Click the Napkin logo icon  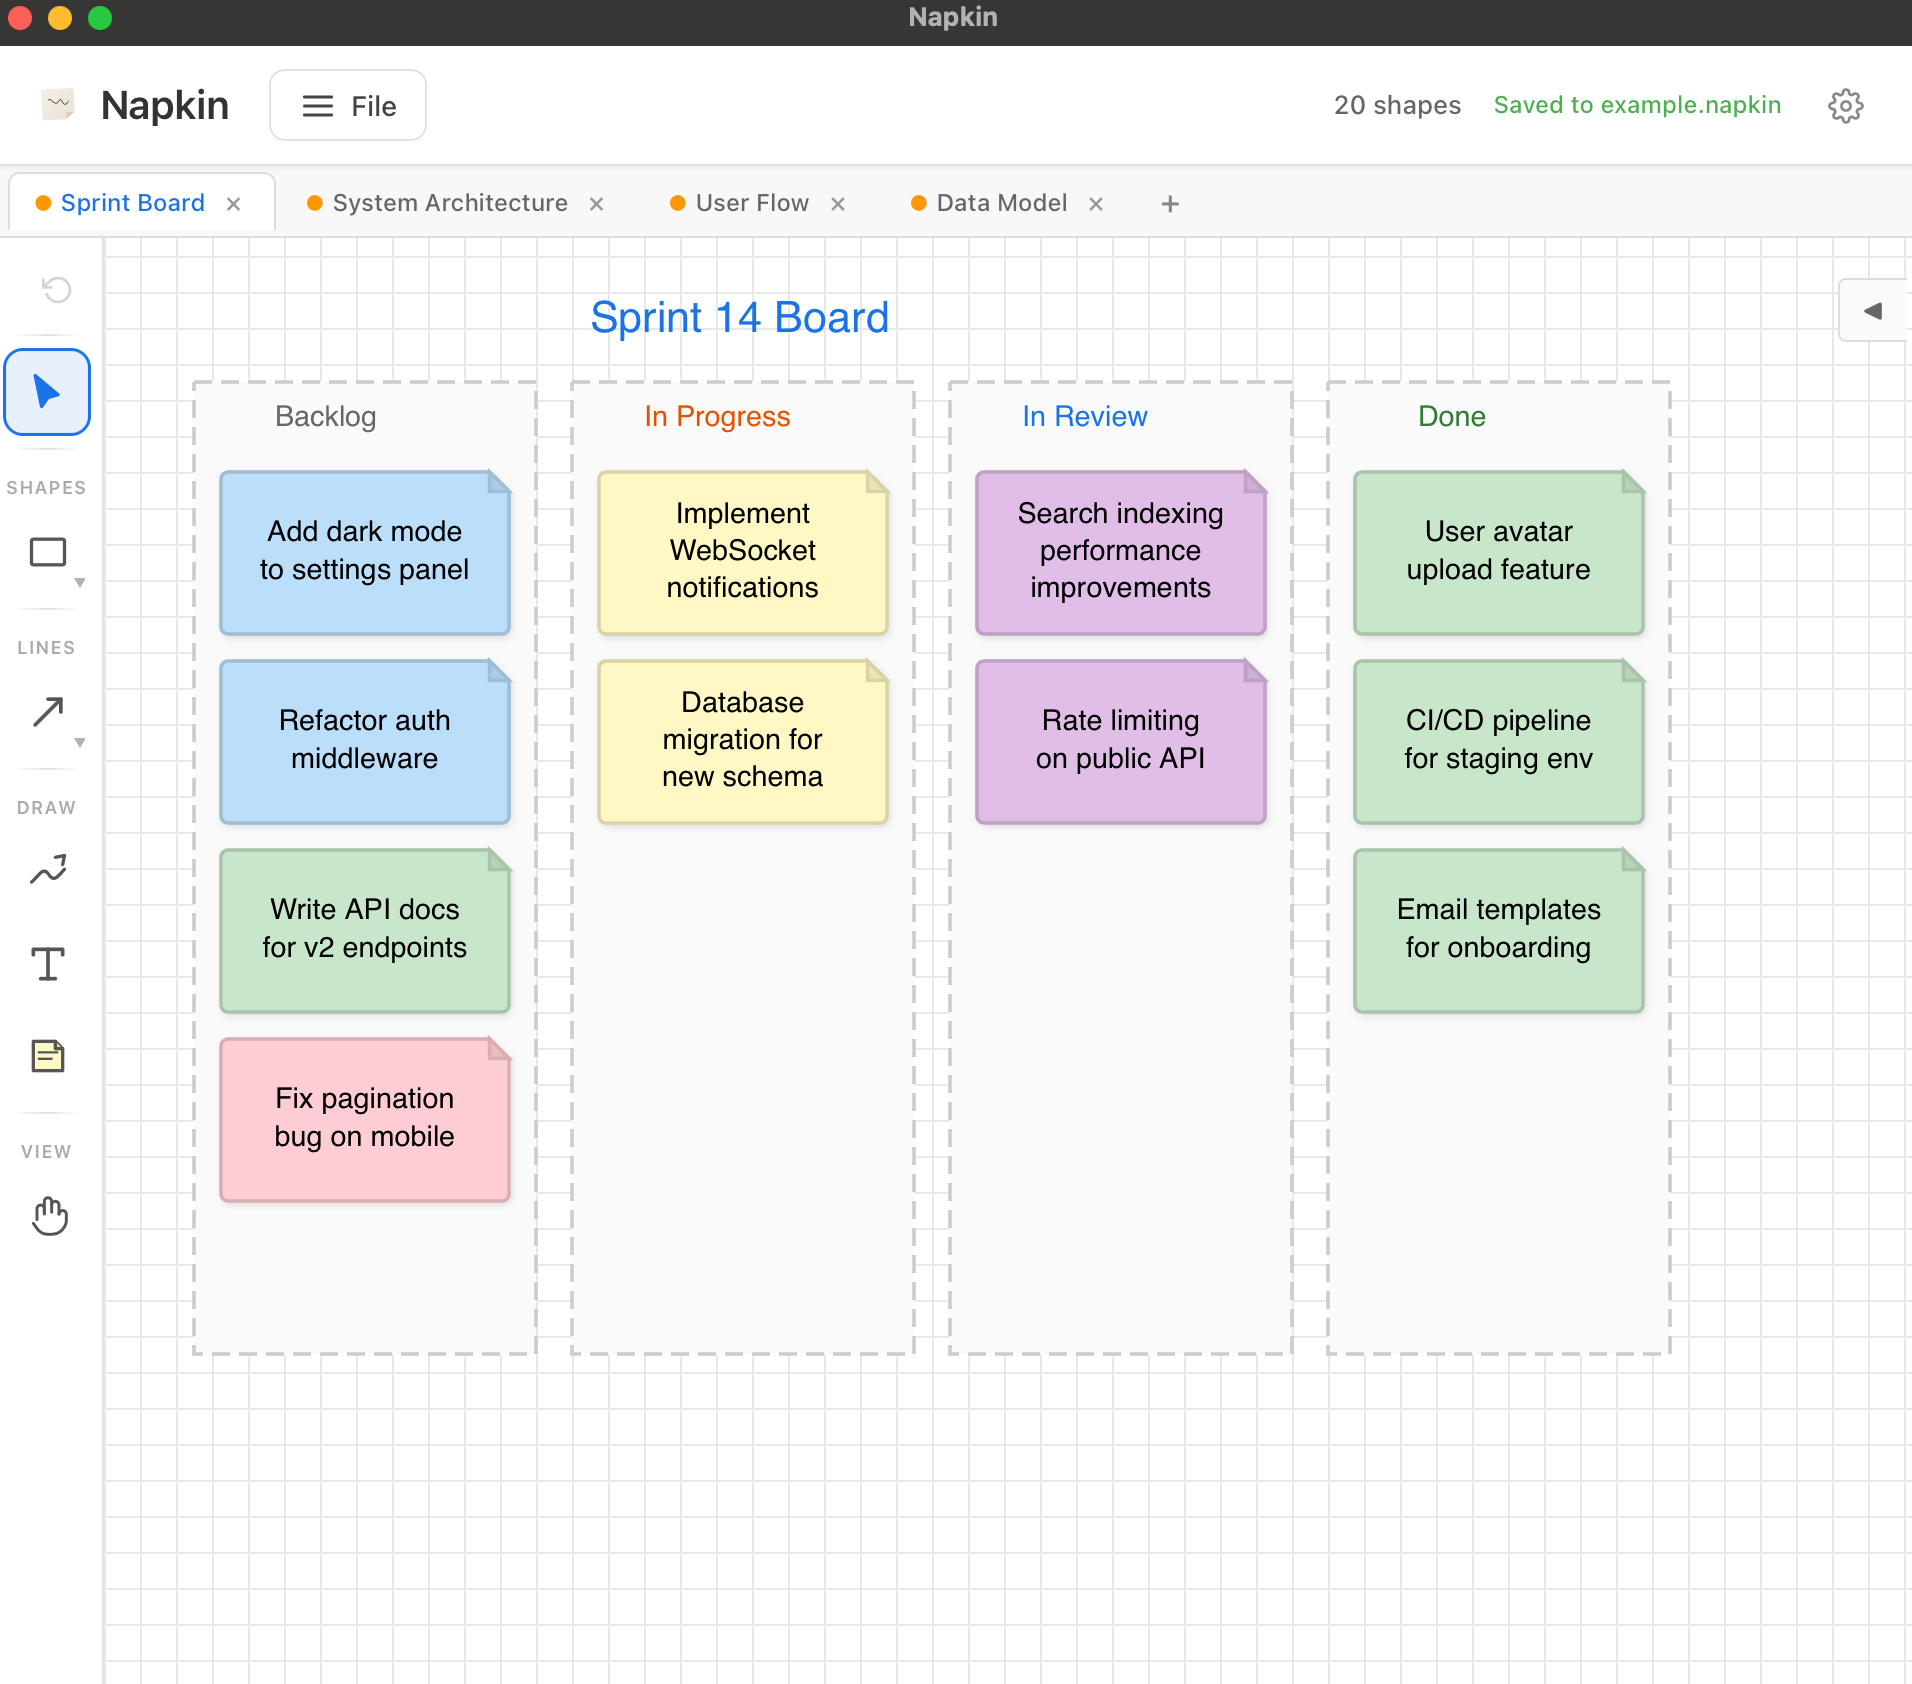57,103
